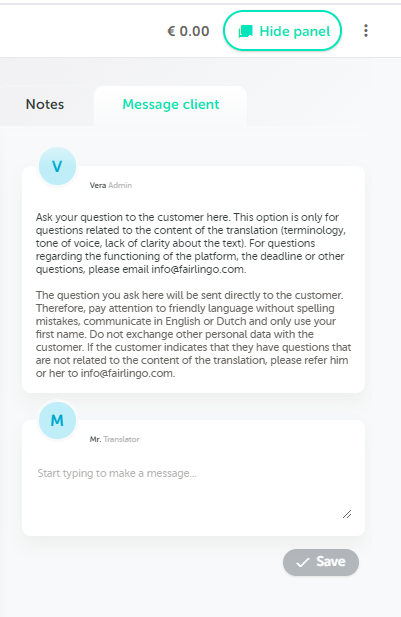Click the Admin role label

(x=120, y=185)
